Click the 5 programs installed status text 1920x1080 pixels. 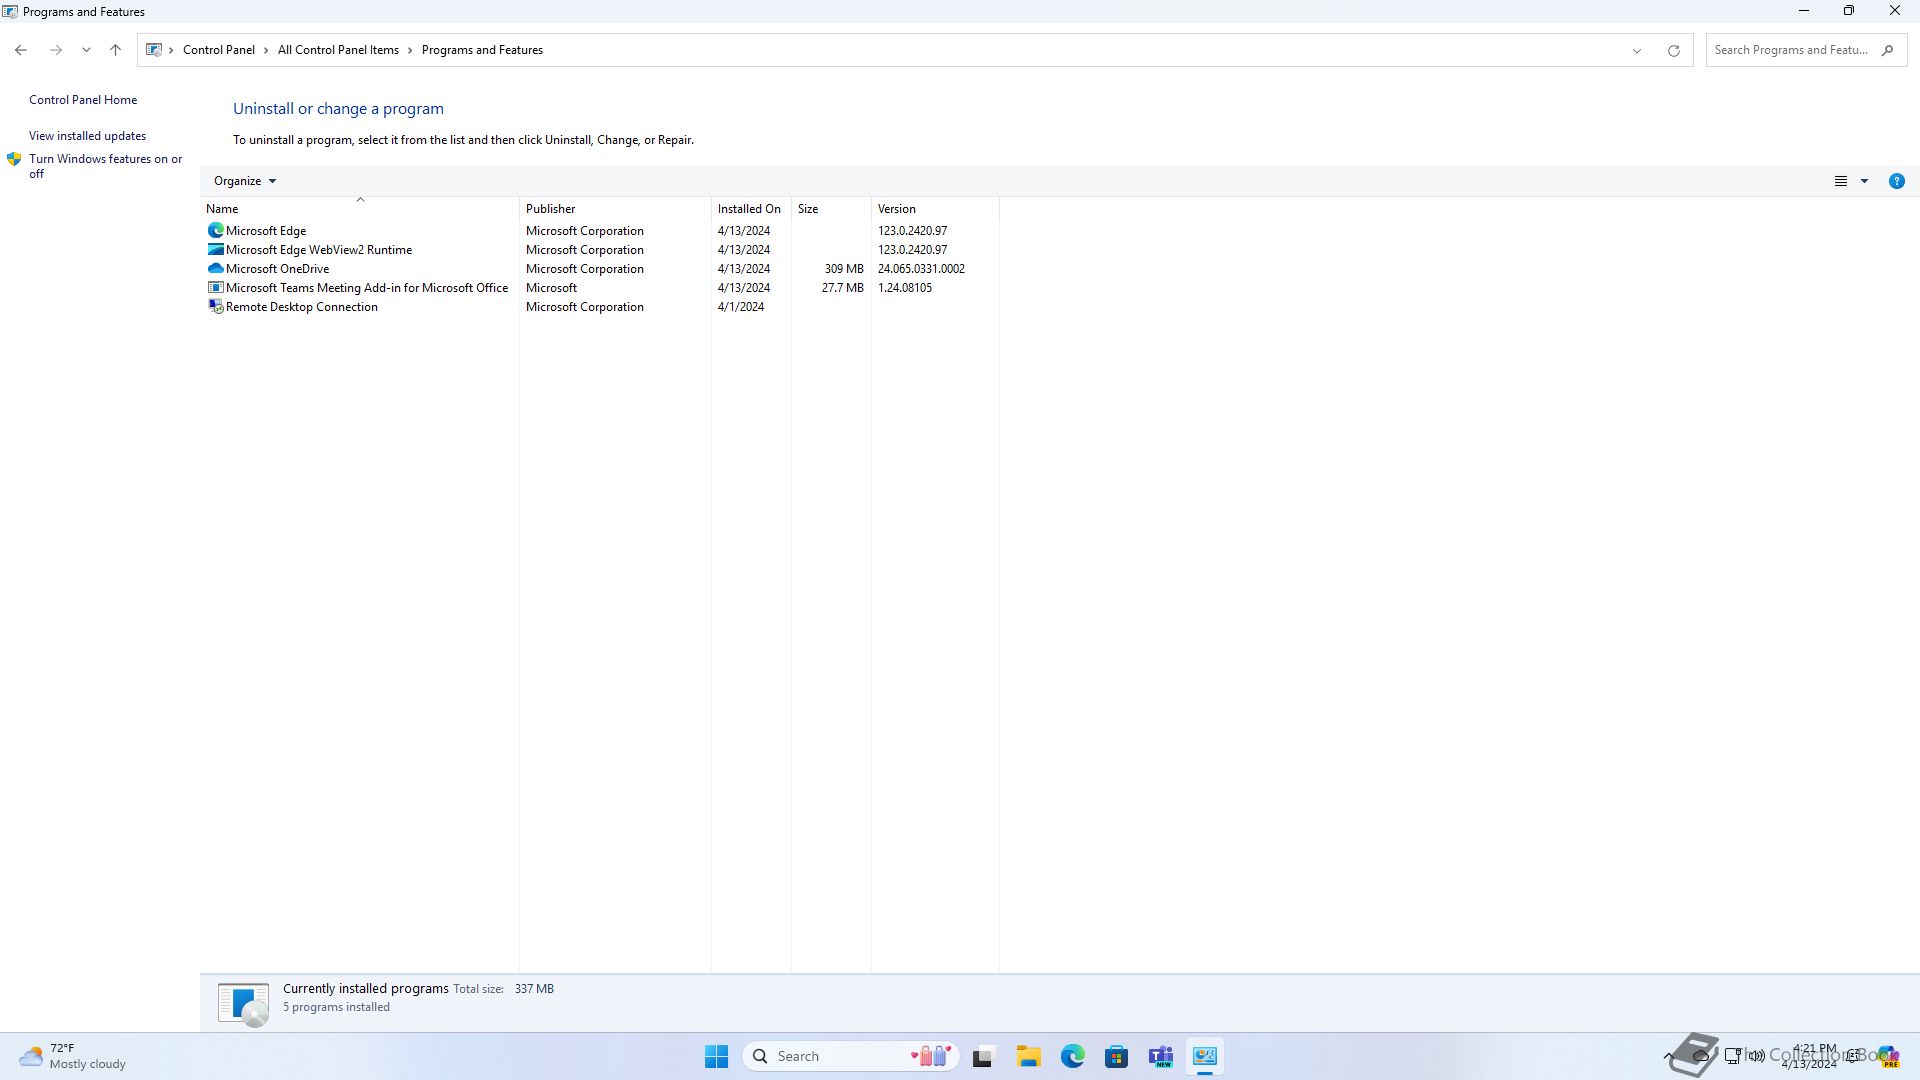(336, 1007)
